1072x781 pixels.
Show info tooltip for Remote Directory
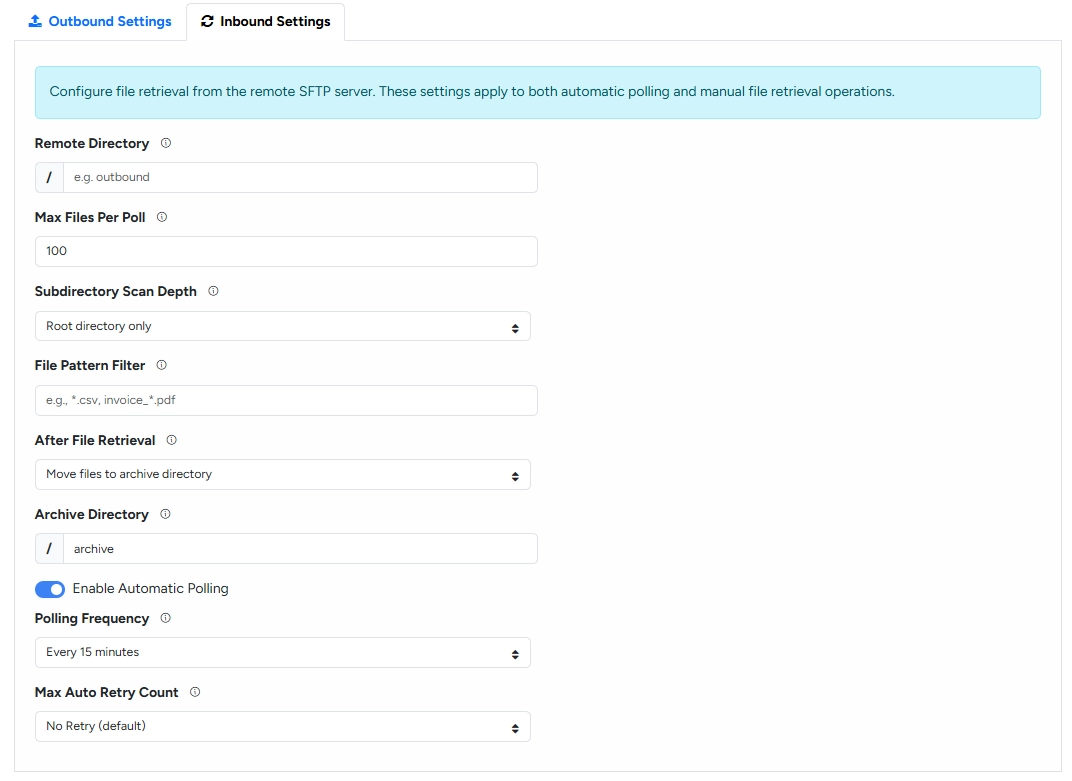coord(165,143)
